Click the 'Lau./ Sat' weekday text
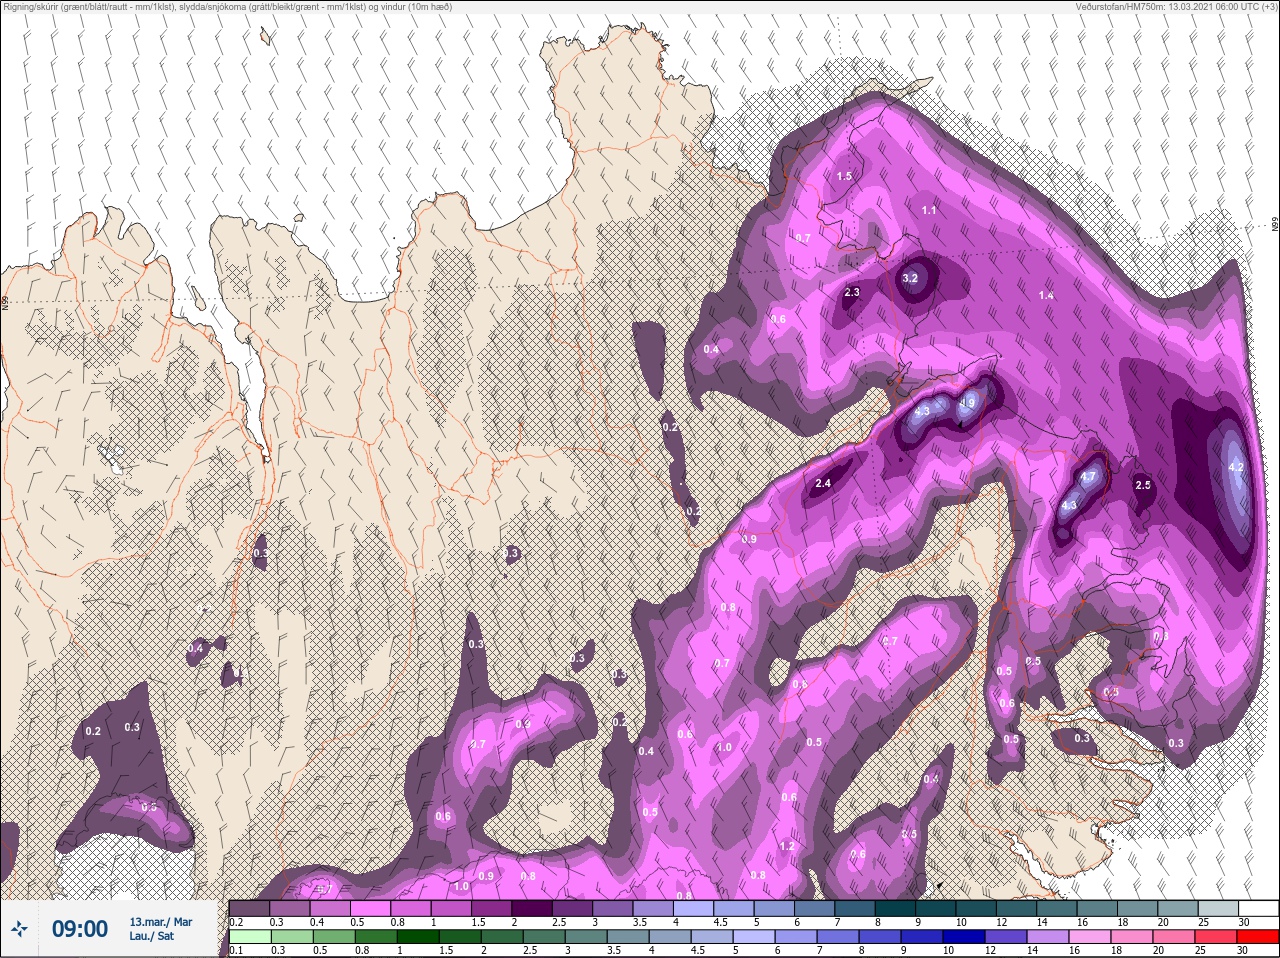The height and width of the screenshot is (958, 1280). [x=151, y=936]
